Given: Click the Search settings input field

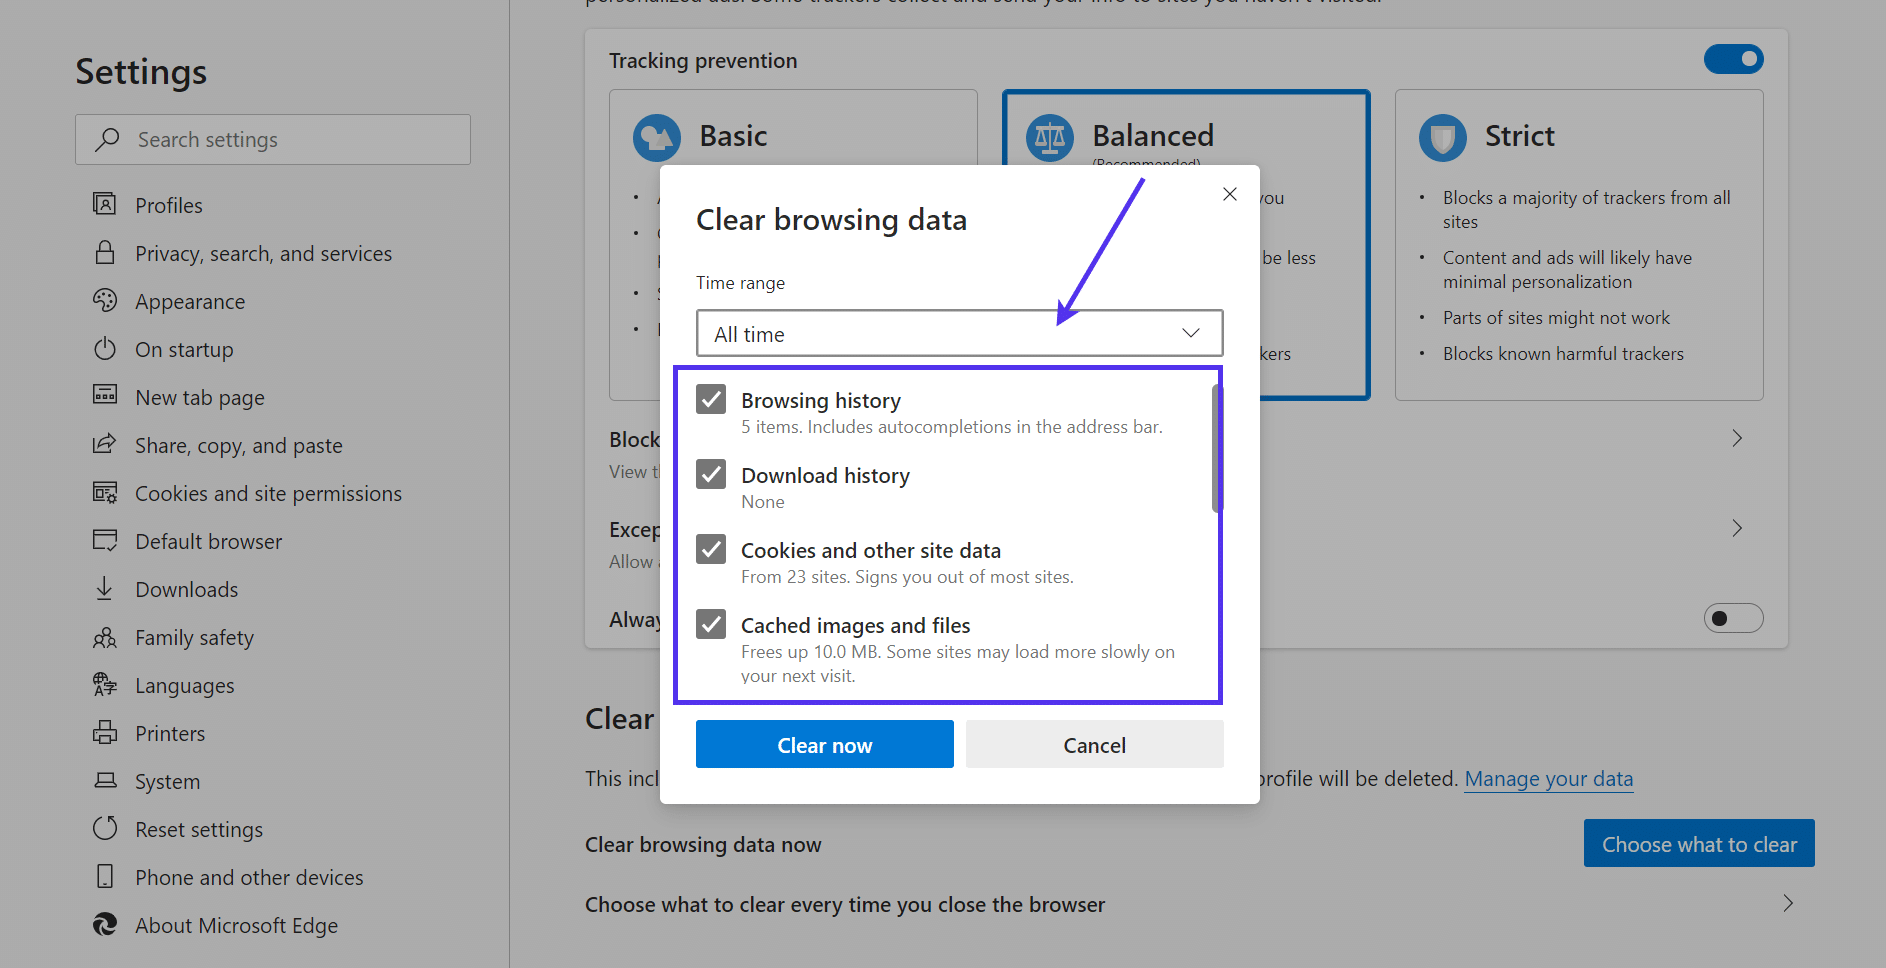Looking at the screenshot, I should pyautogui.click(x=272, y=139).
